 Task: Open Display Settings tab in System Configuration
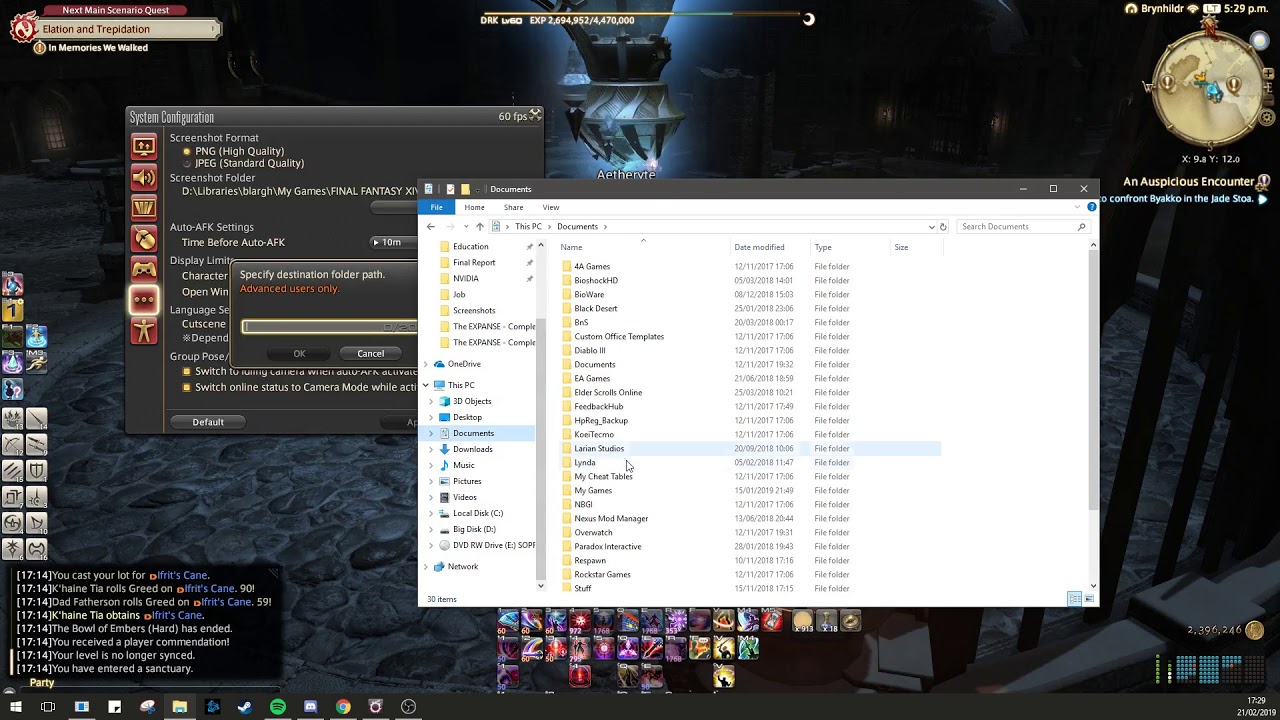144,147
